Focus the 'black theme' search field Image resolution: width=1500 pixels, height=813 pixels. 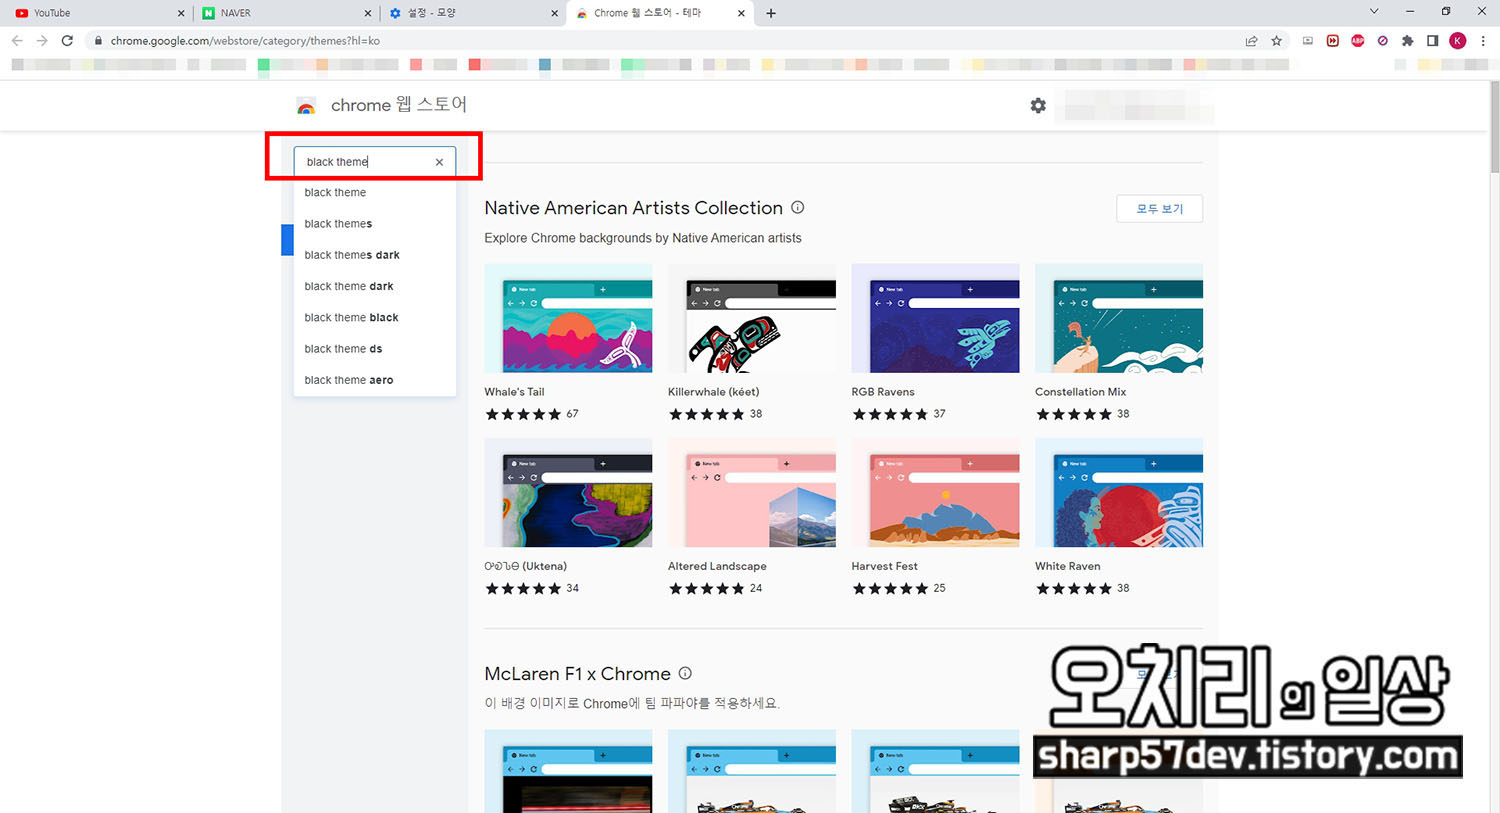pyautogui.click(x=375, y=162)
